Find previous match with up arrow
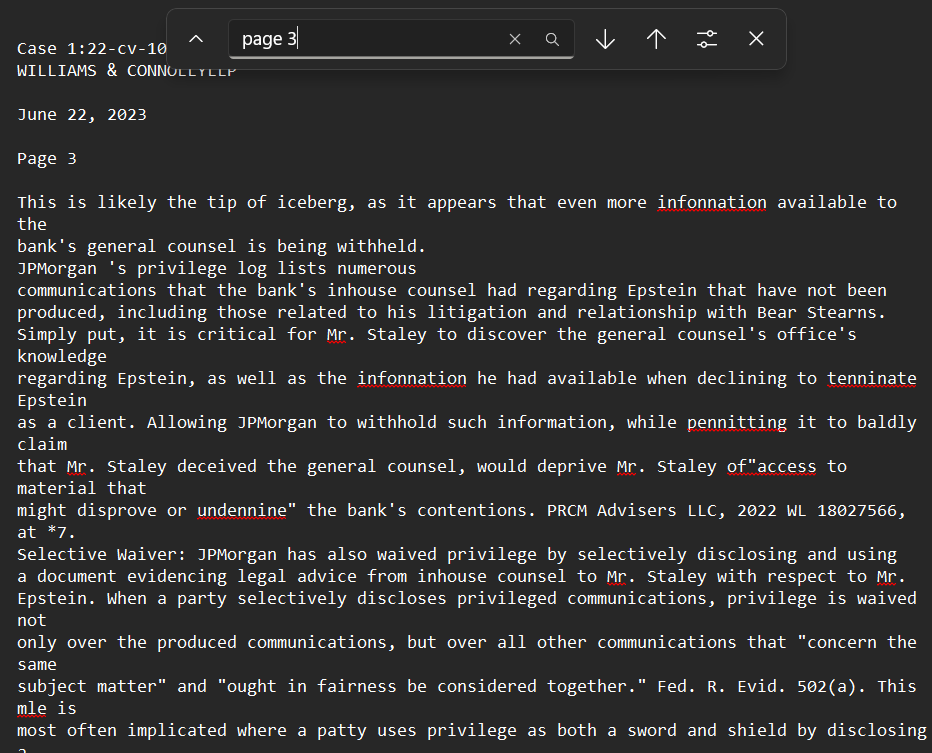Viewport: 932px width, 753px height. 656,39
